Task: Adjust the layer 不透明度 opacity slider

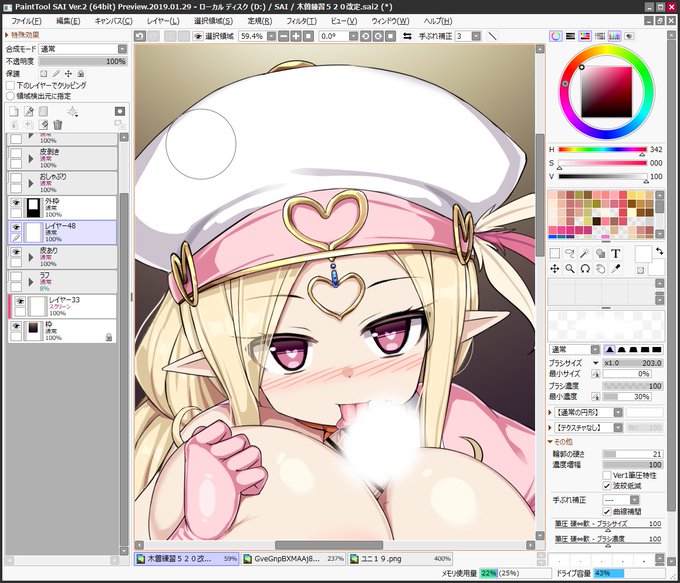Action: [x=83, y=62]
